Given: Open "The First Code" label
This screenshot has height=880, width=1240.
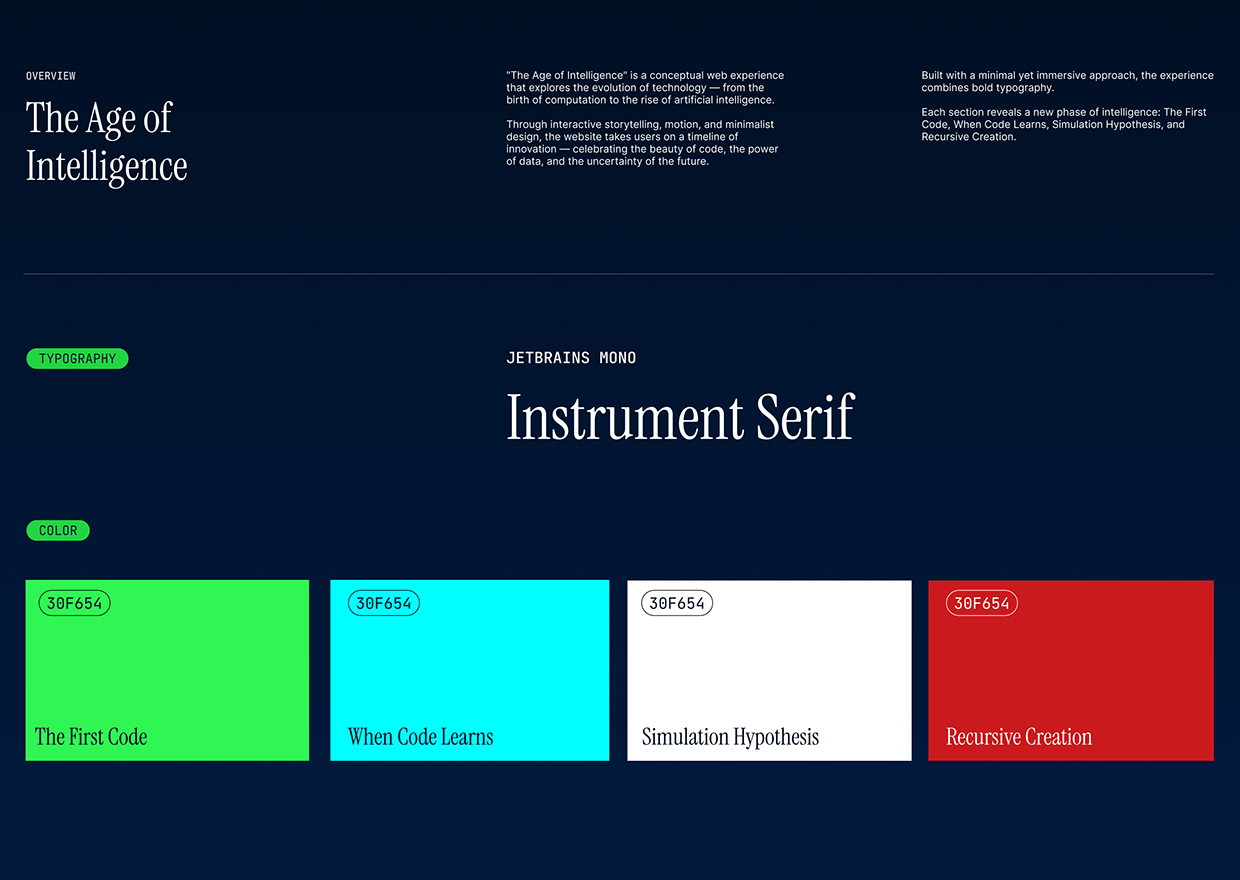Looking at the screenshot, I should pyautogui.click(x=91, y=737).
